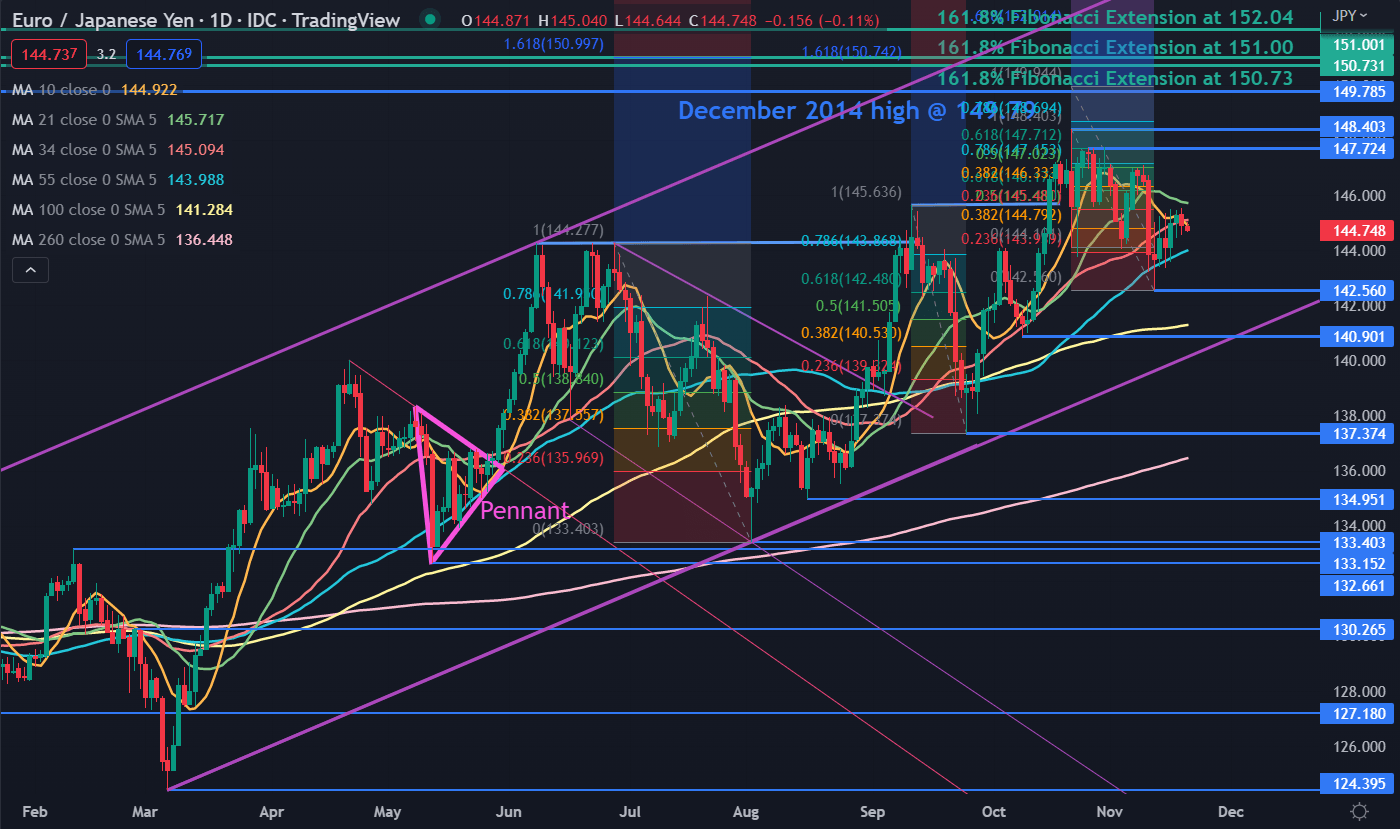Open chart settings gear in bottom corner

[1359, 811]
